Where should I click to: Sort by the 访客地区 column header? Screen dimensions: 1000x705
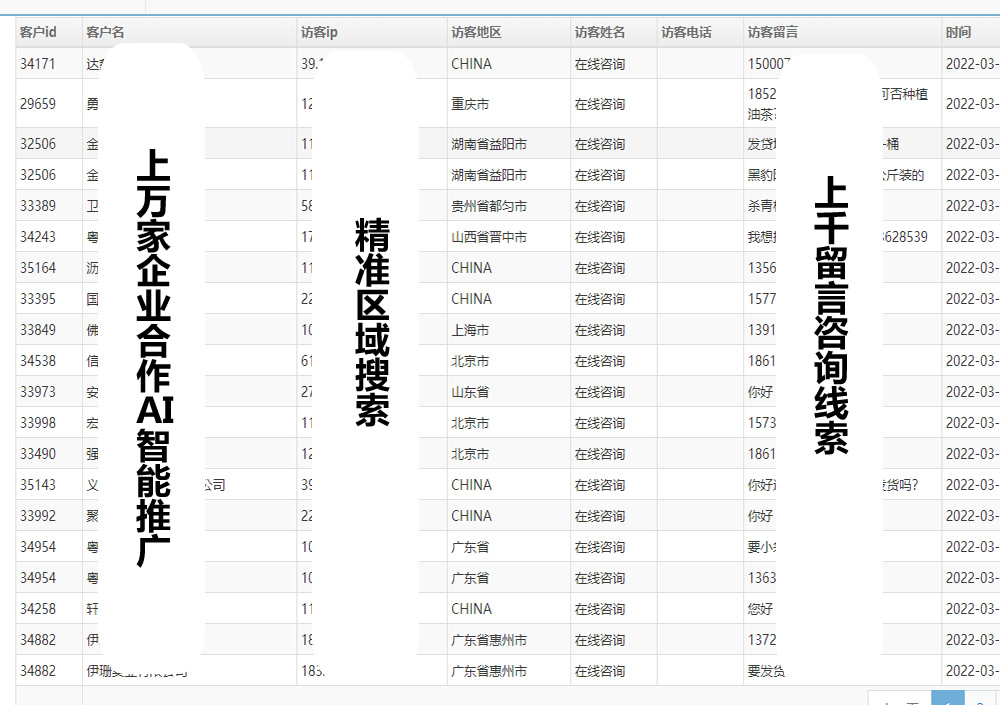pos(476,32)
